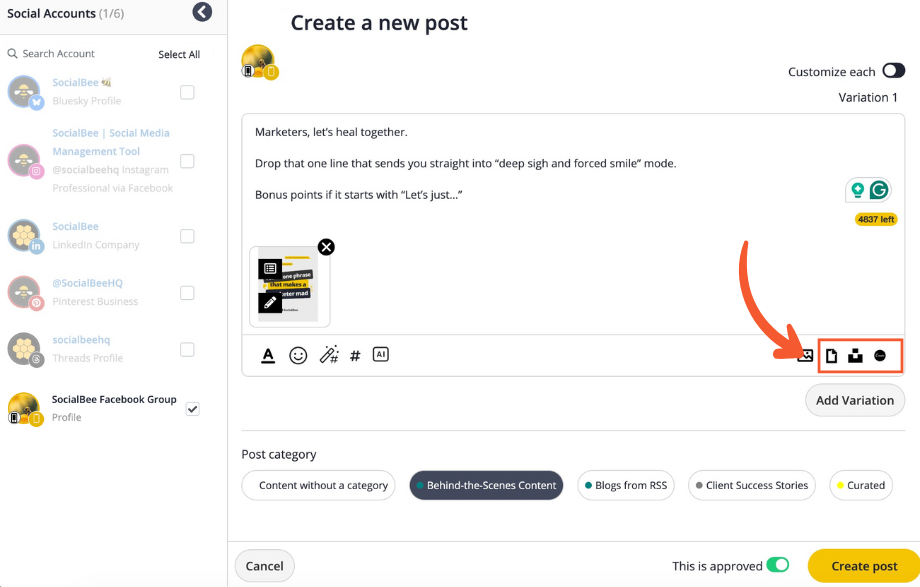Click the Add Variation button

click(x=855, y=400)
